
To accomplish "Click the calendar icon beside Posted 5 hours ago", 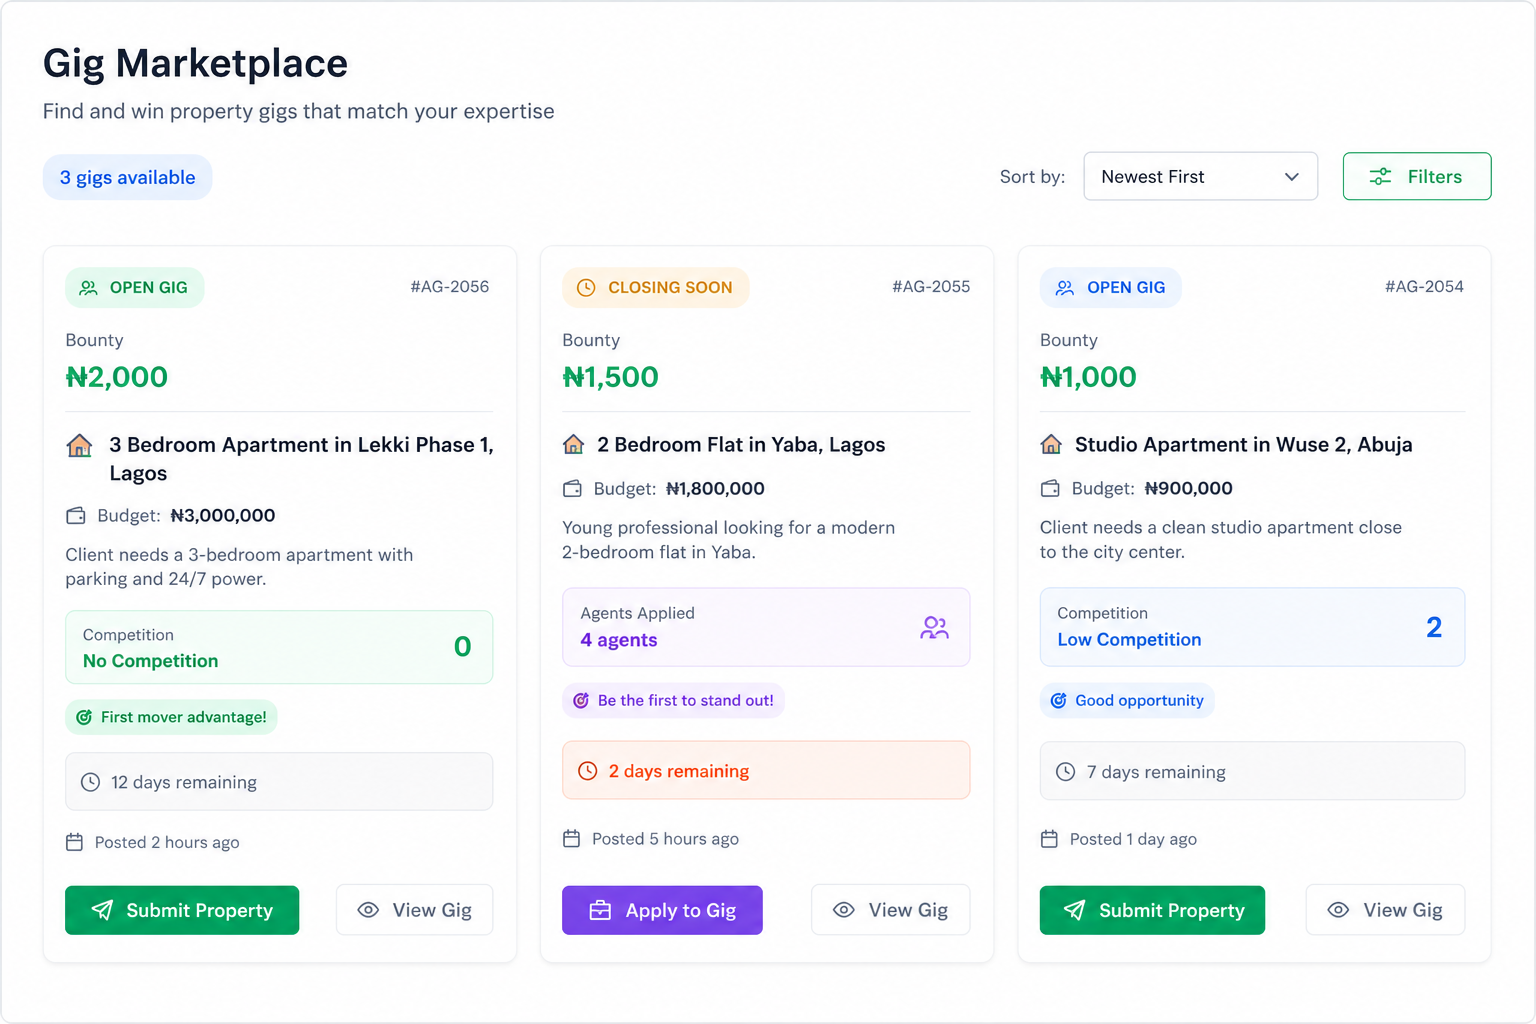I will click(571, 839).
